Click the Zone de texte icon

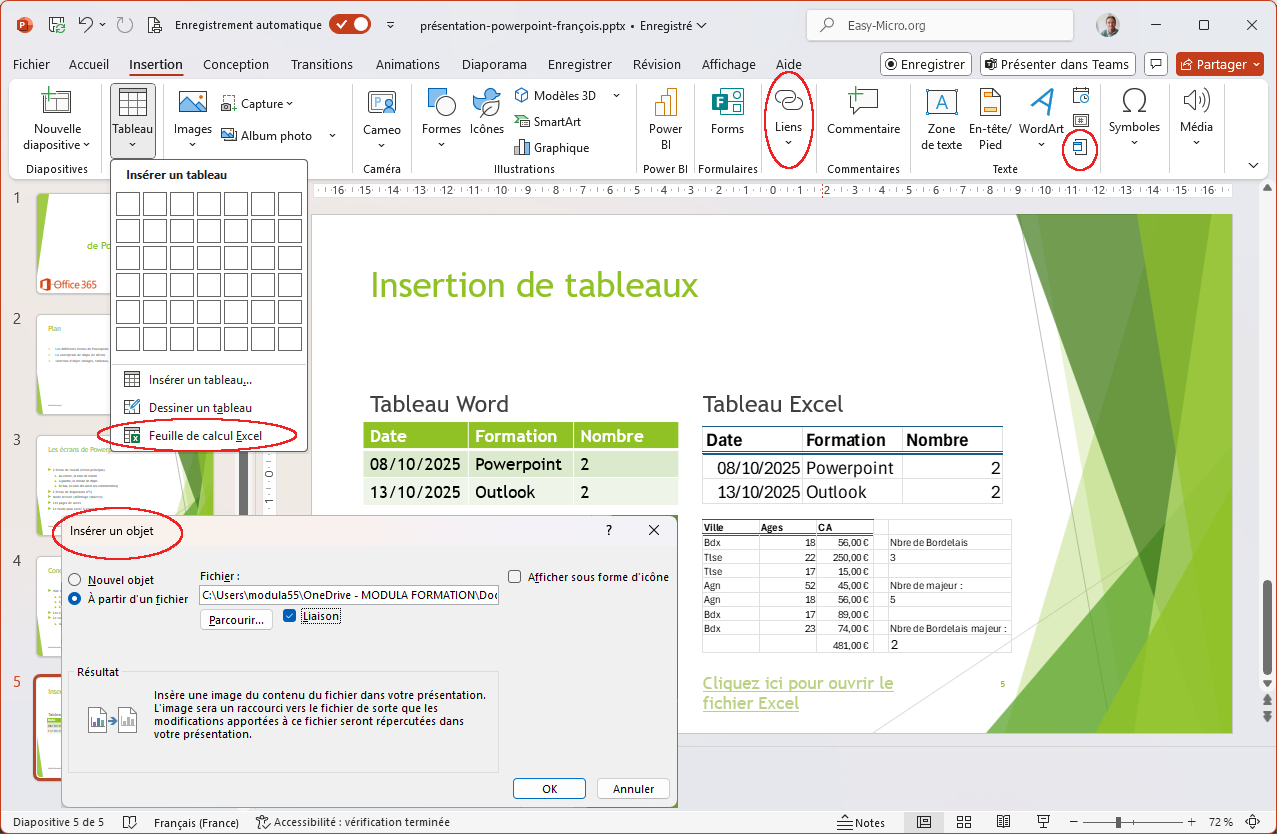tap(941, 103)
